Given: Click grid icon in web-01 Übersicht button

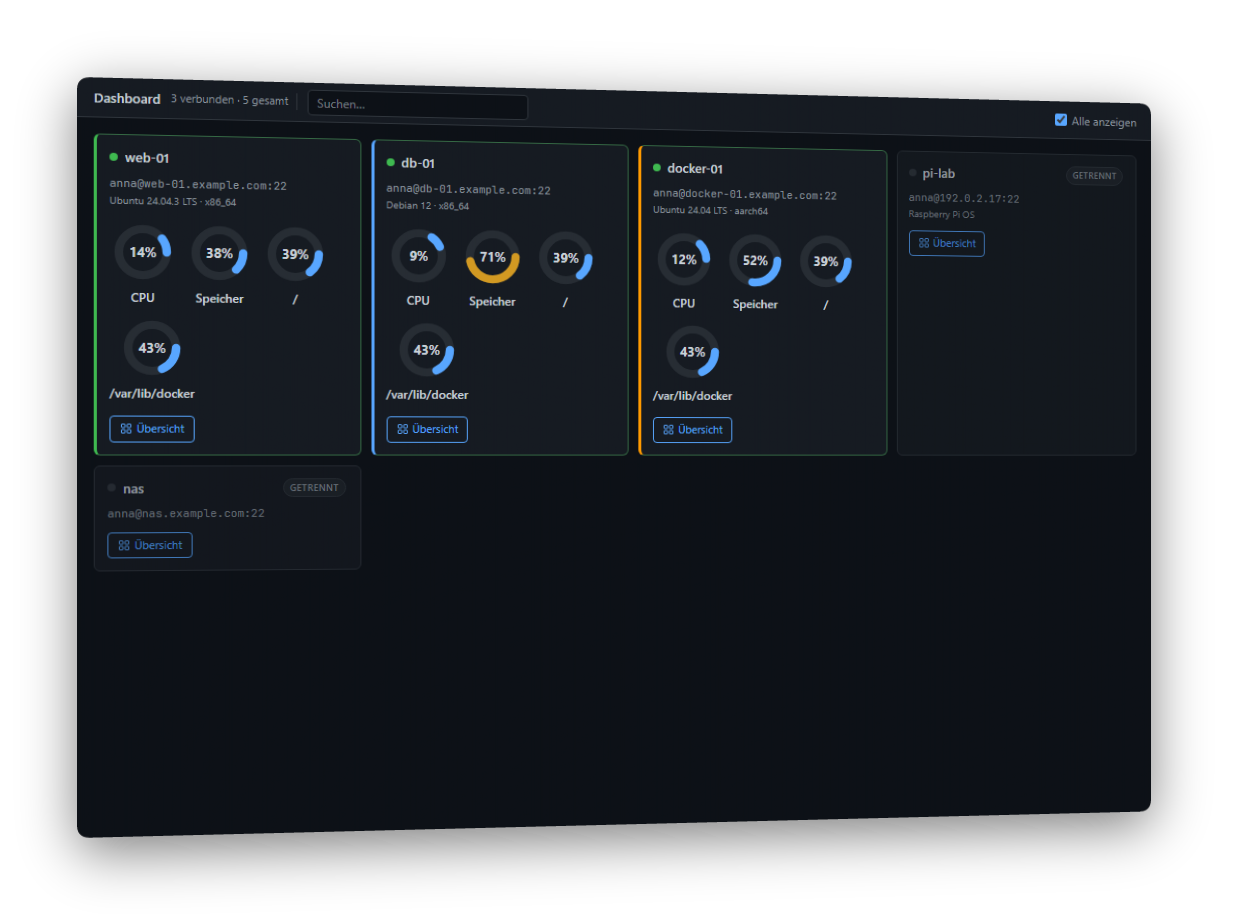Looking at the screenshot, I should pos(126,429).
